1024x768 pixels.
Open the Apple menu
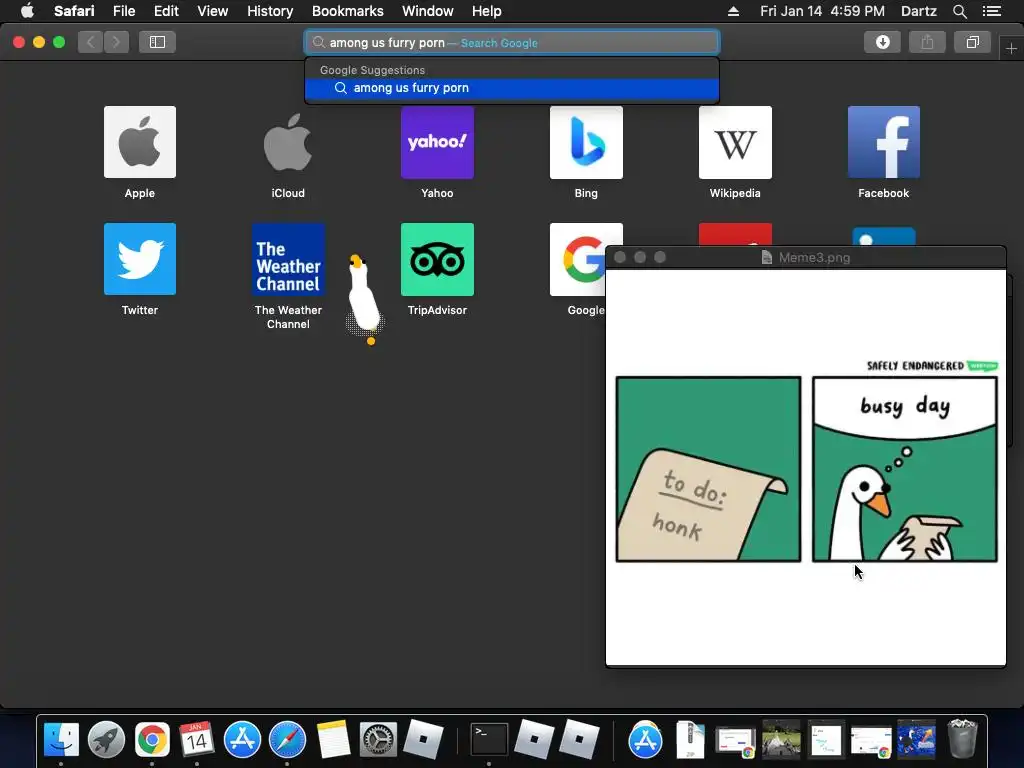click(27, 11)
